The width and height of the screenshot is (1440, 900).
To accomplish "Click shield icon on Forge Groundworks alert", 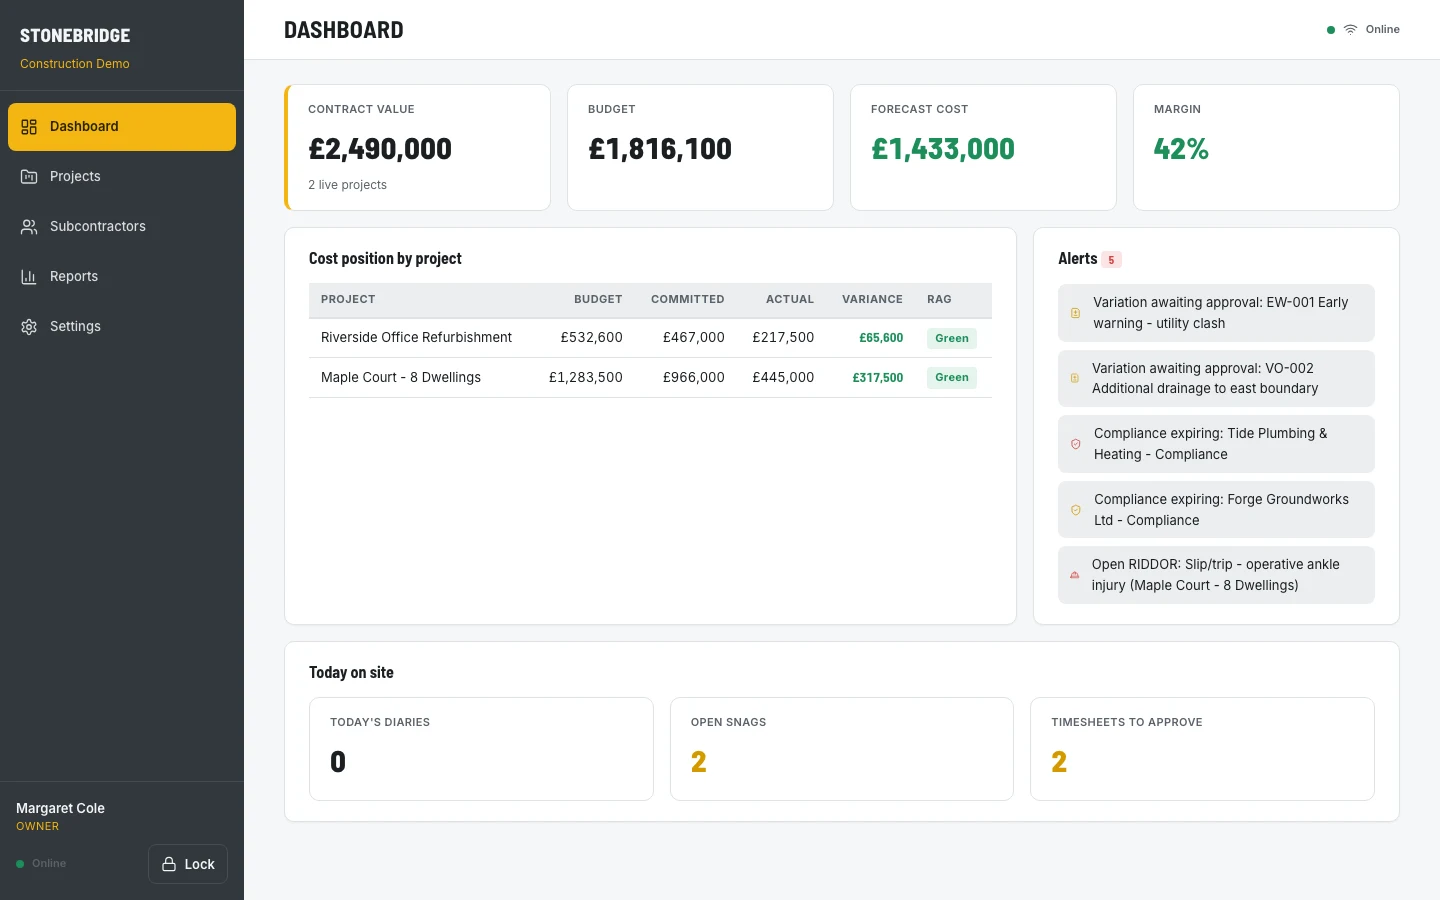I will pos(1076,510).
